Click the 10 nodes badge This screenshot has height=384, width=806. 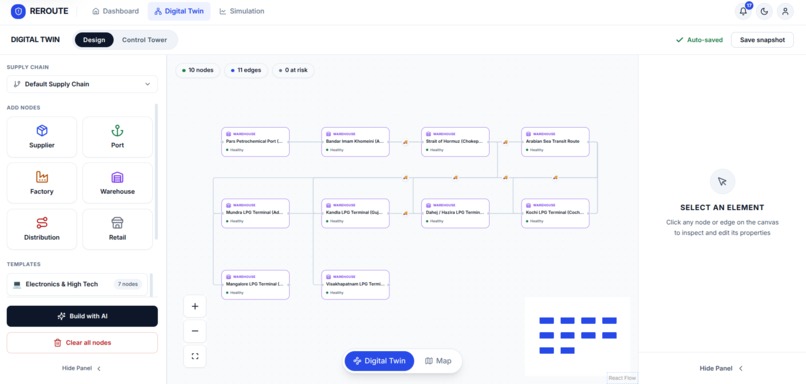[198, 70]
